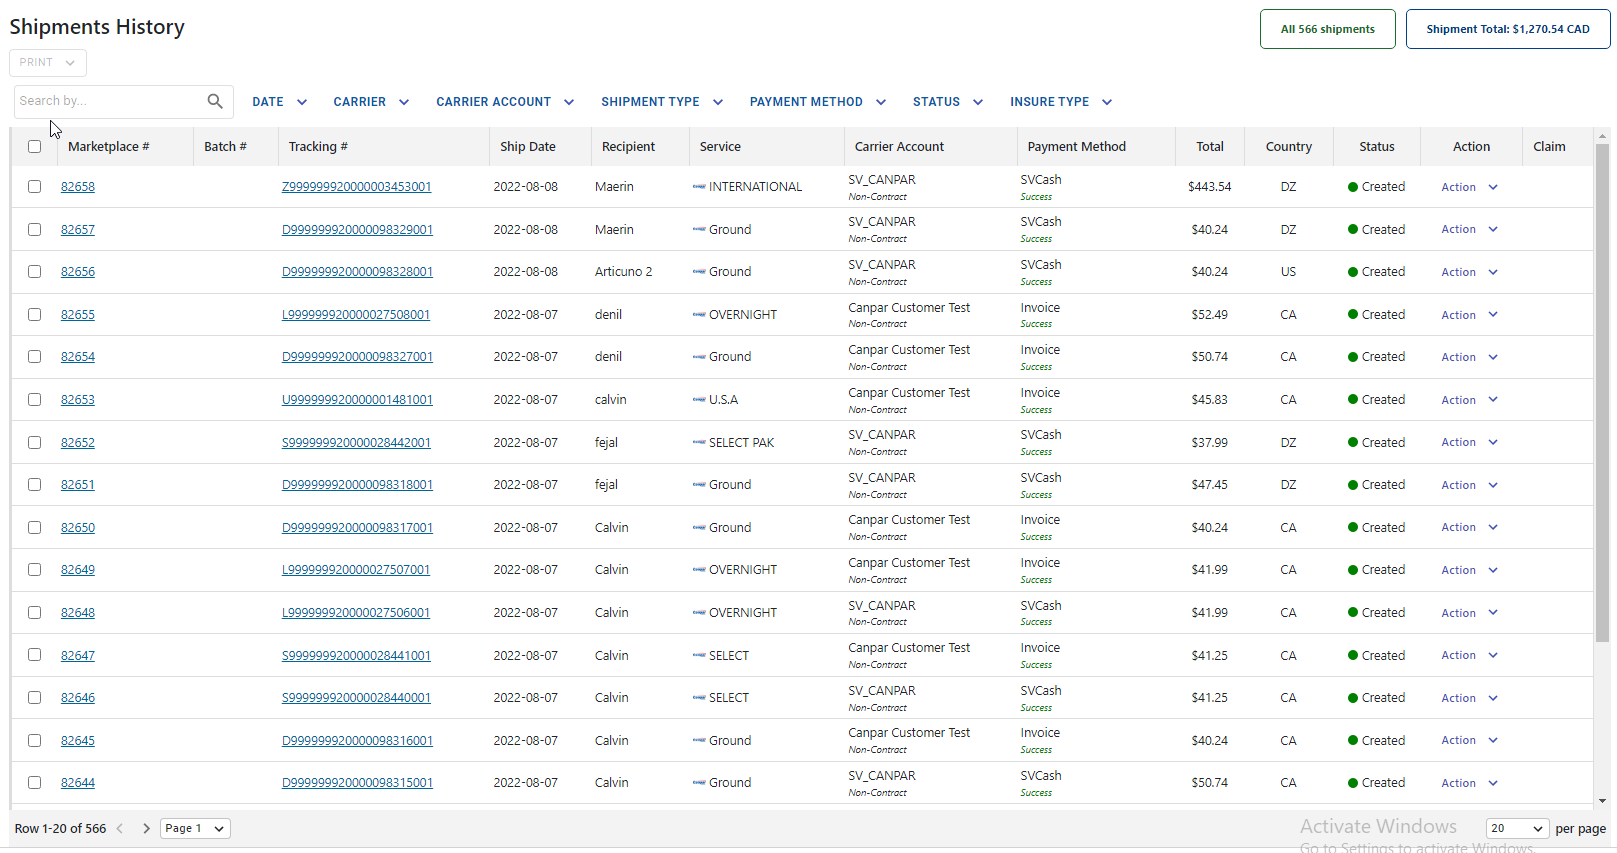Open tracking number Z999999920000003453001
The image size is (1617, 853).
pos(356,187)
